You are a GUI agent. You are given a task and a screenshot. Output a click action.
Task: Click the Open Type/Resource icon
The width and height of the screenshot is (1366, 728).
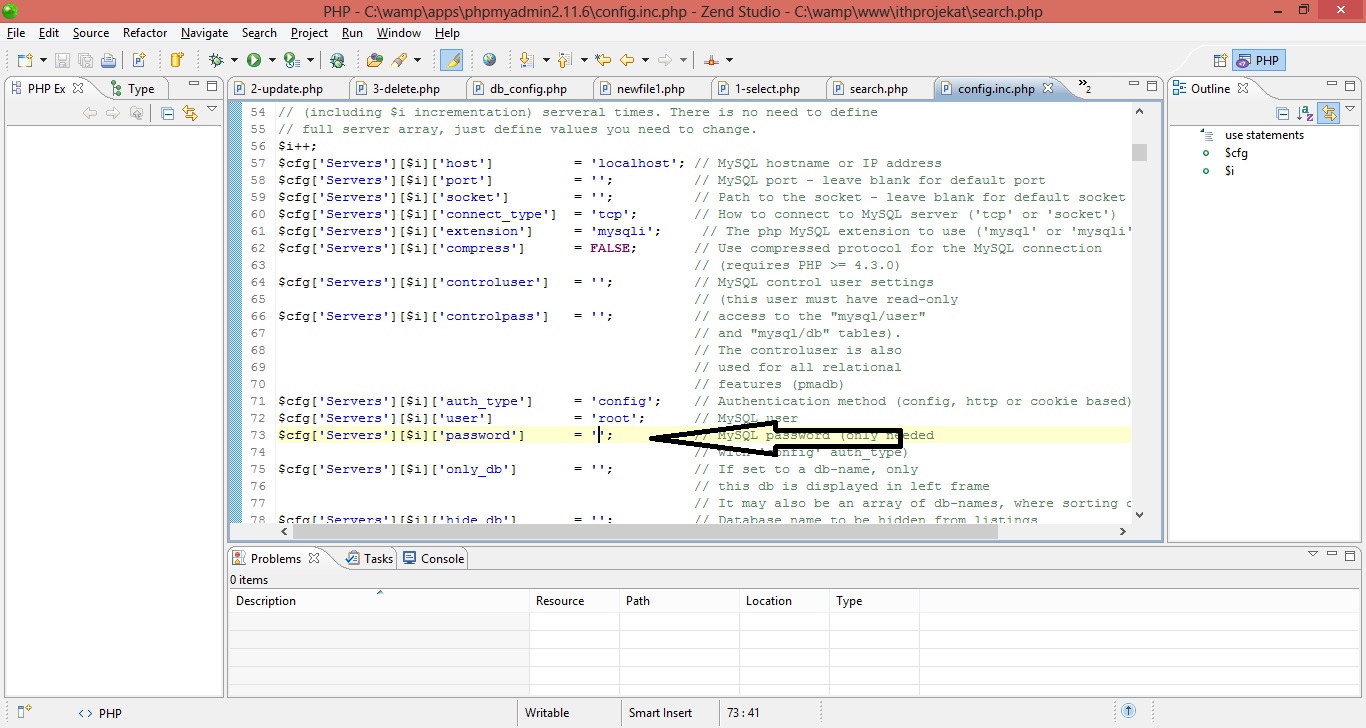[x=375, y=60]
